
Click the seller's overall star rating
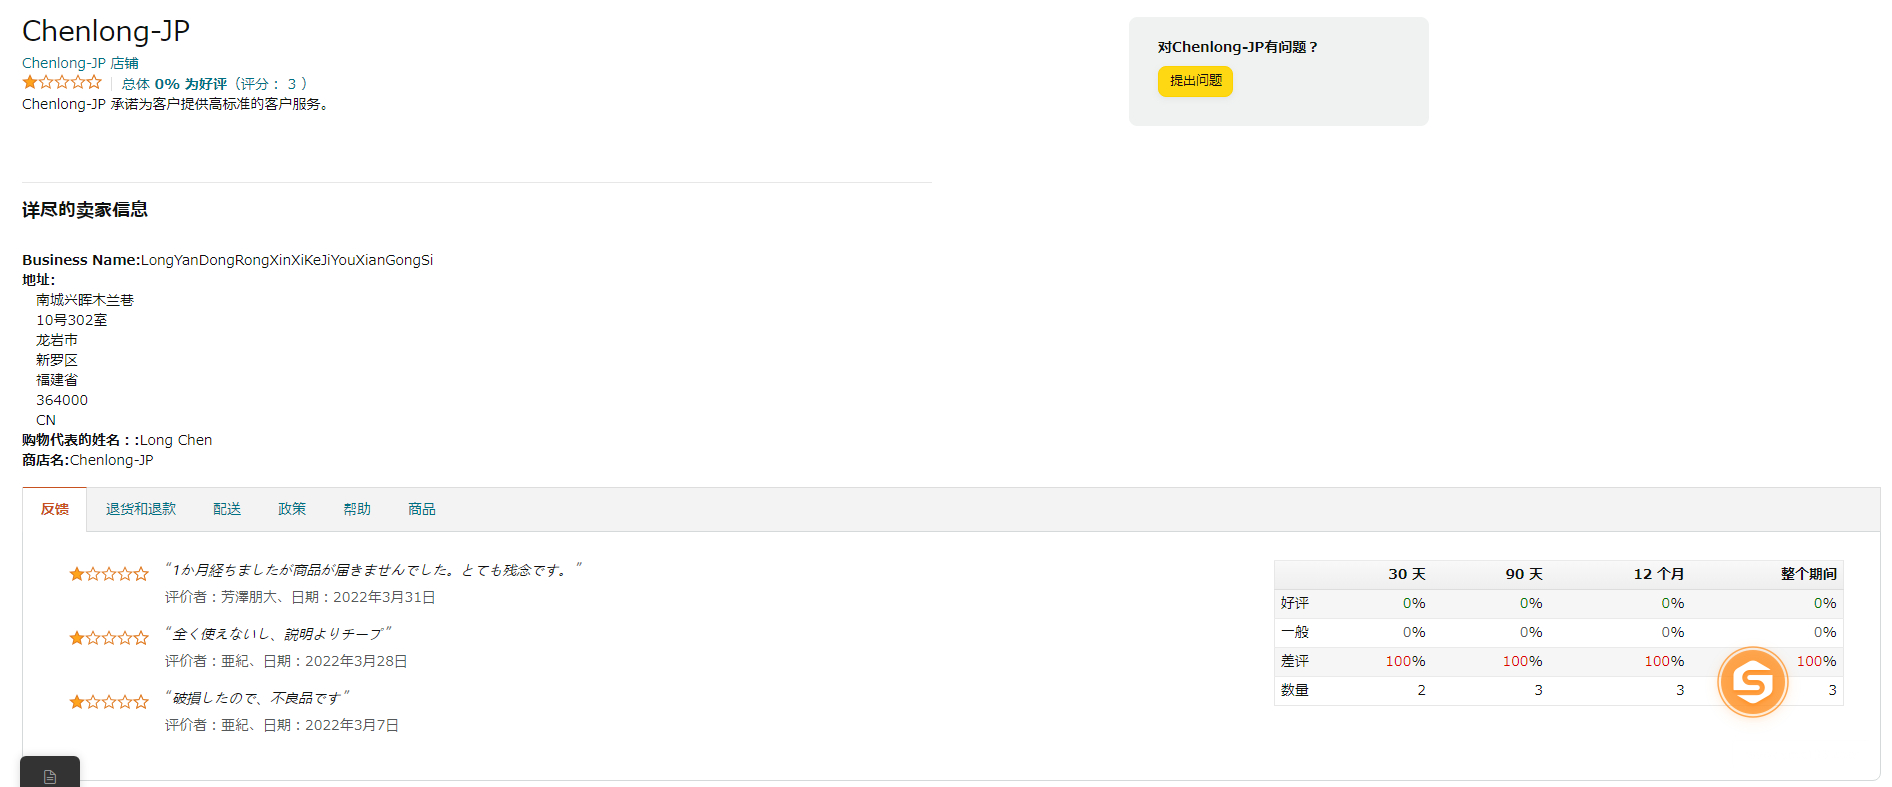(x=62, y=83)
